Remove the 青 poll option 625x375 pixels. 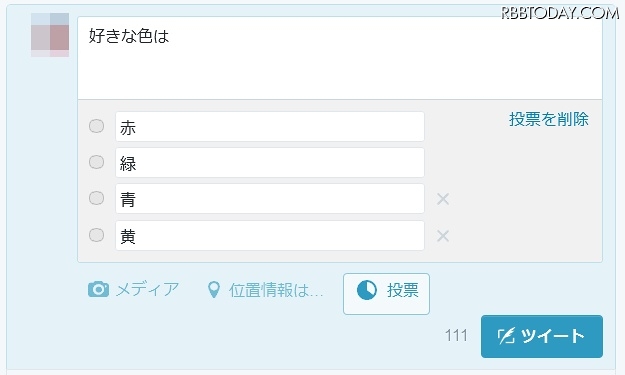pos(443,199)
